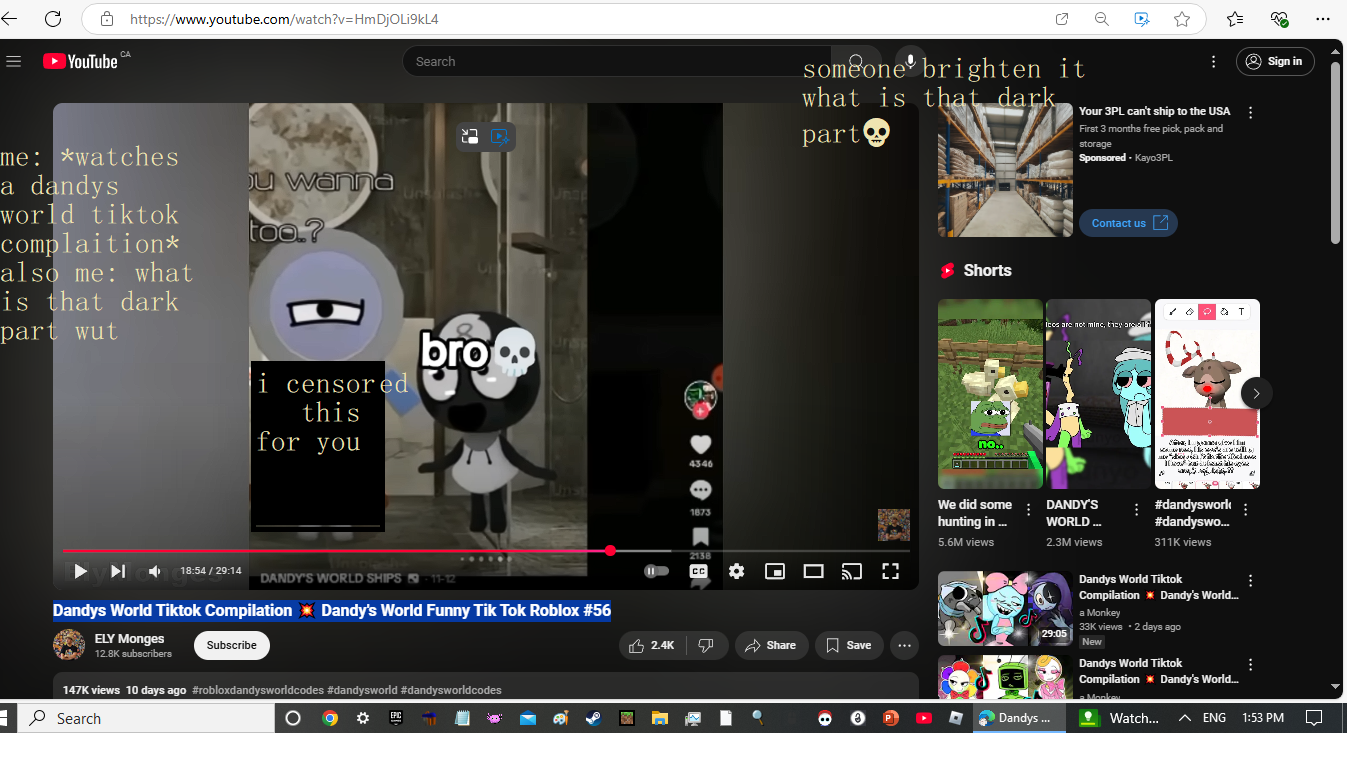This screenshot has width=1366, height=768.
Task: Go to the YouTube home logo
Action: coord(81,61)
